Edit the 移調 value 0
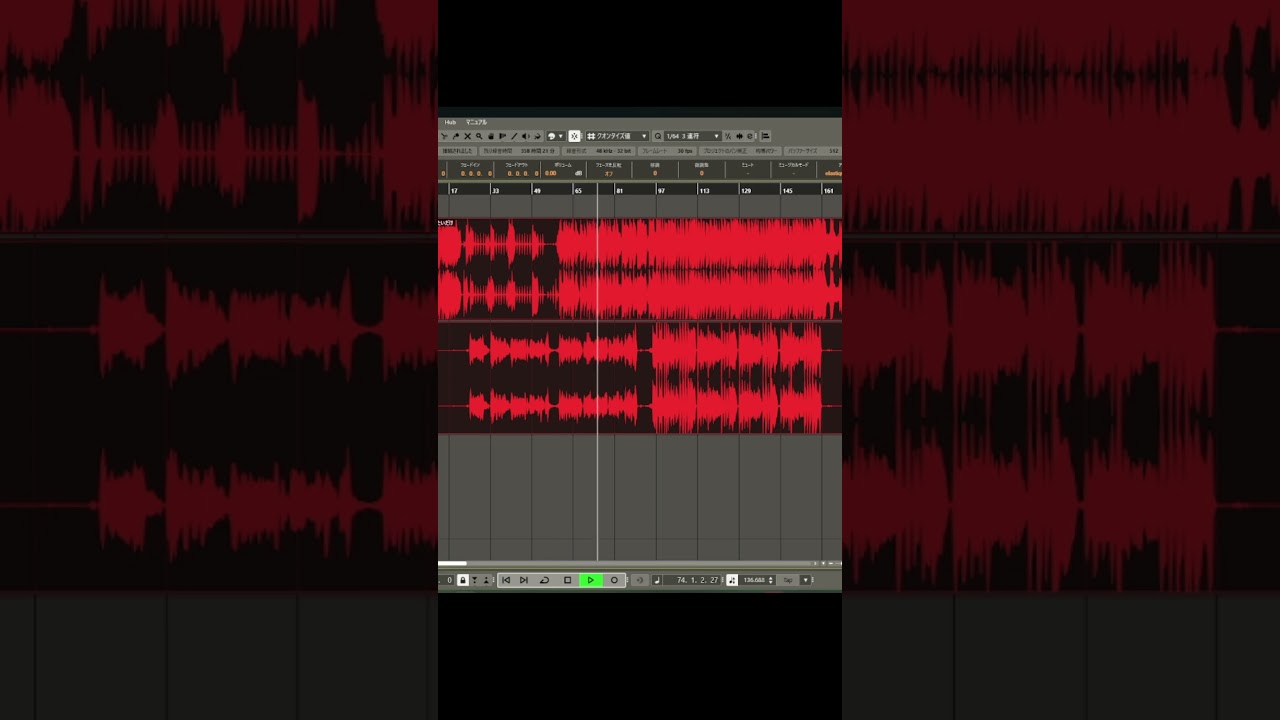The height and width of the screenshot is (720, 1280). (655, 173)
